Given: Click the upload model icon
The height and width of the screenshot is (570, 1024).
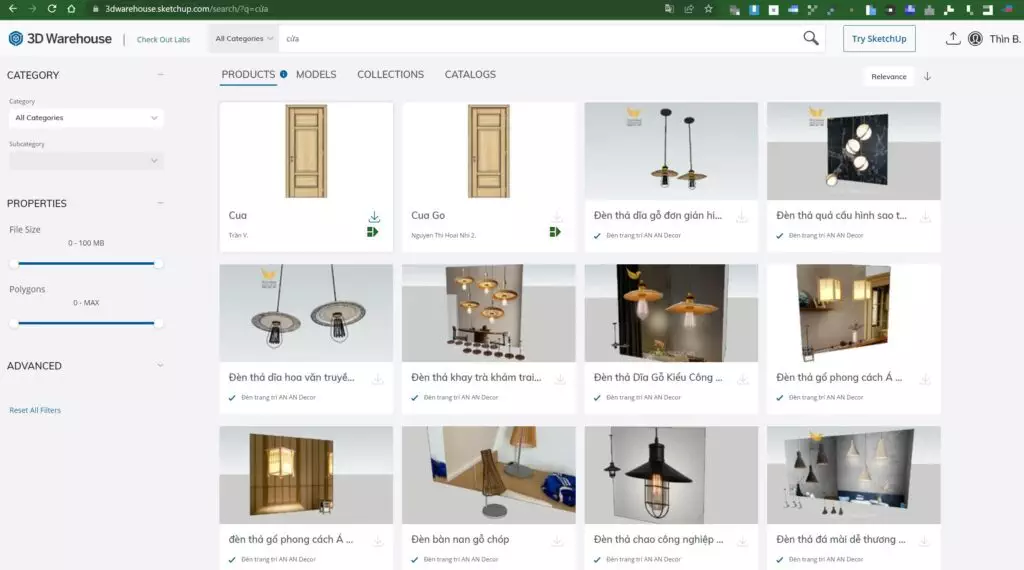Looking at the screenshot, I should point(953,39).
